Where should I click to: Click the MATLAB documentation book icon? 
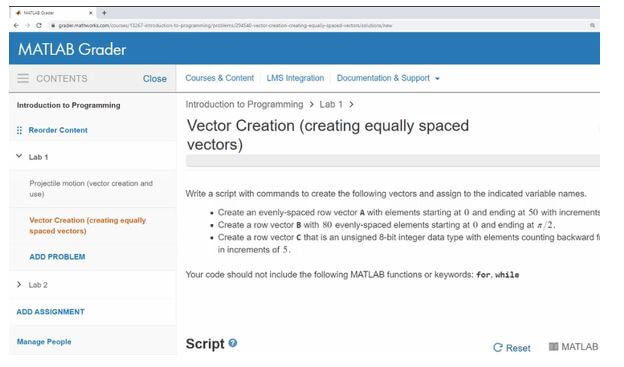(553, 346)
